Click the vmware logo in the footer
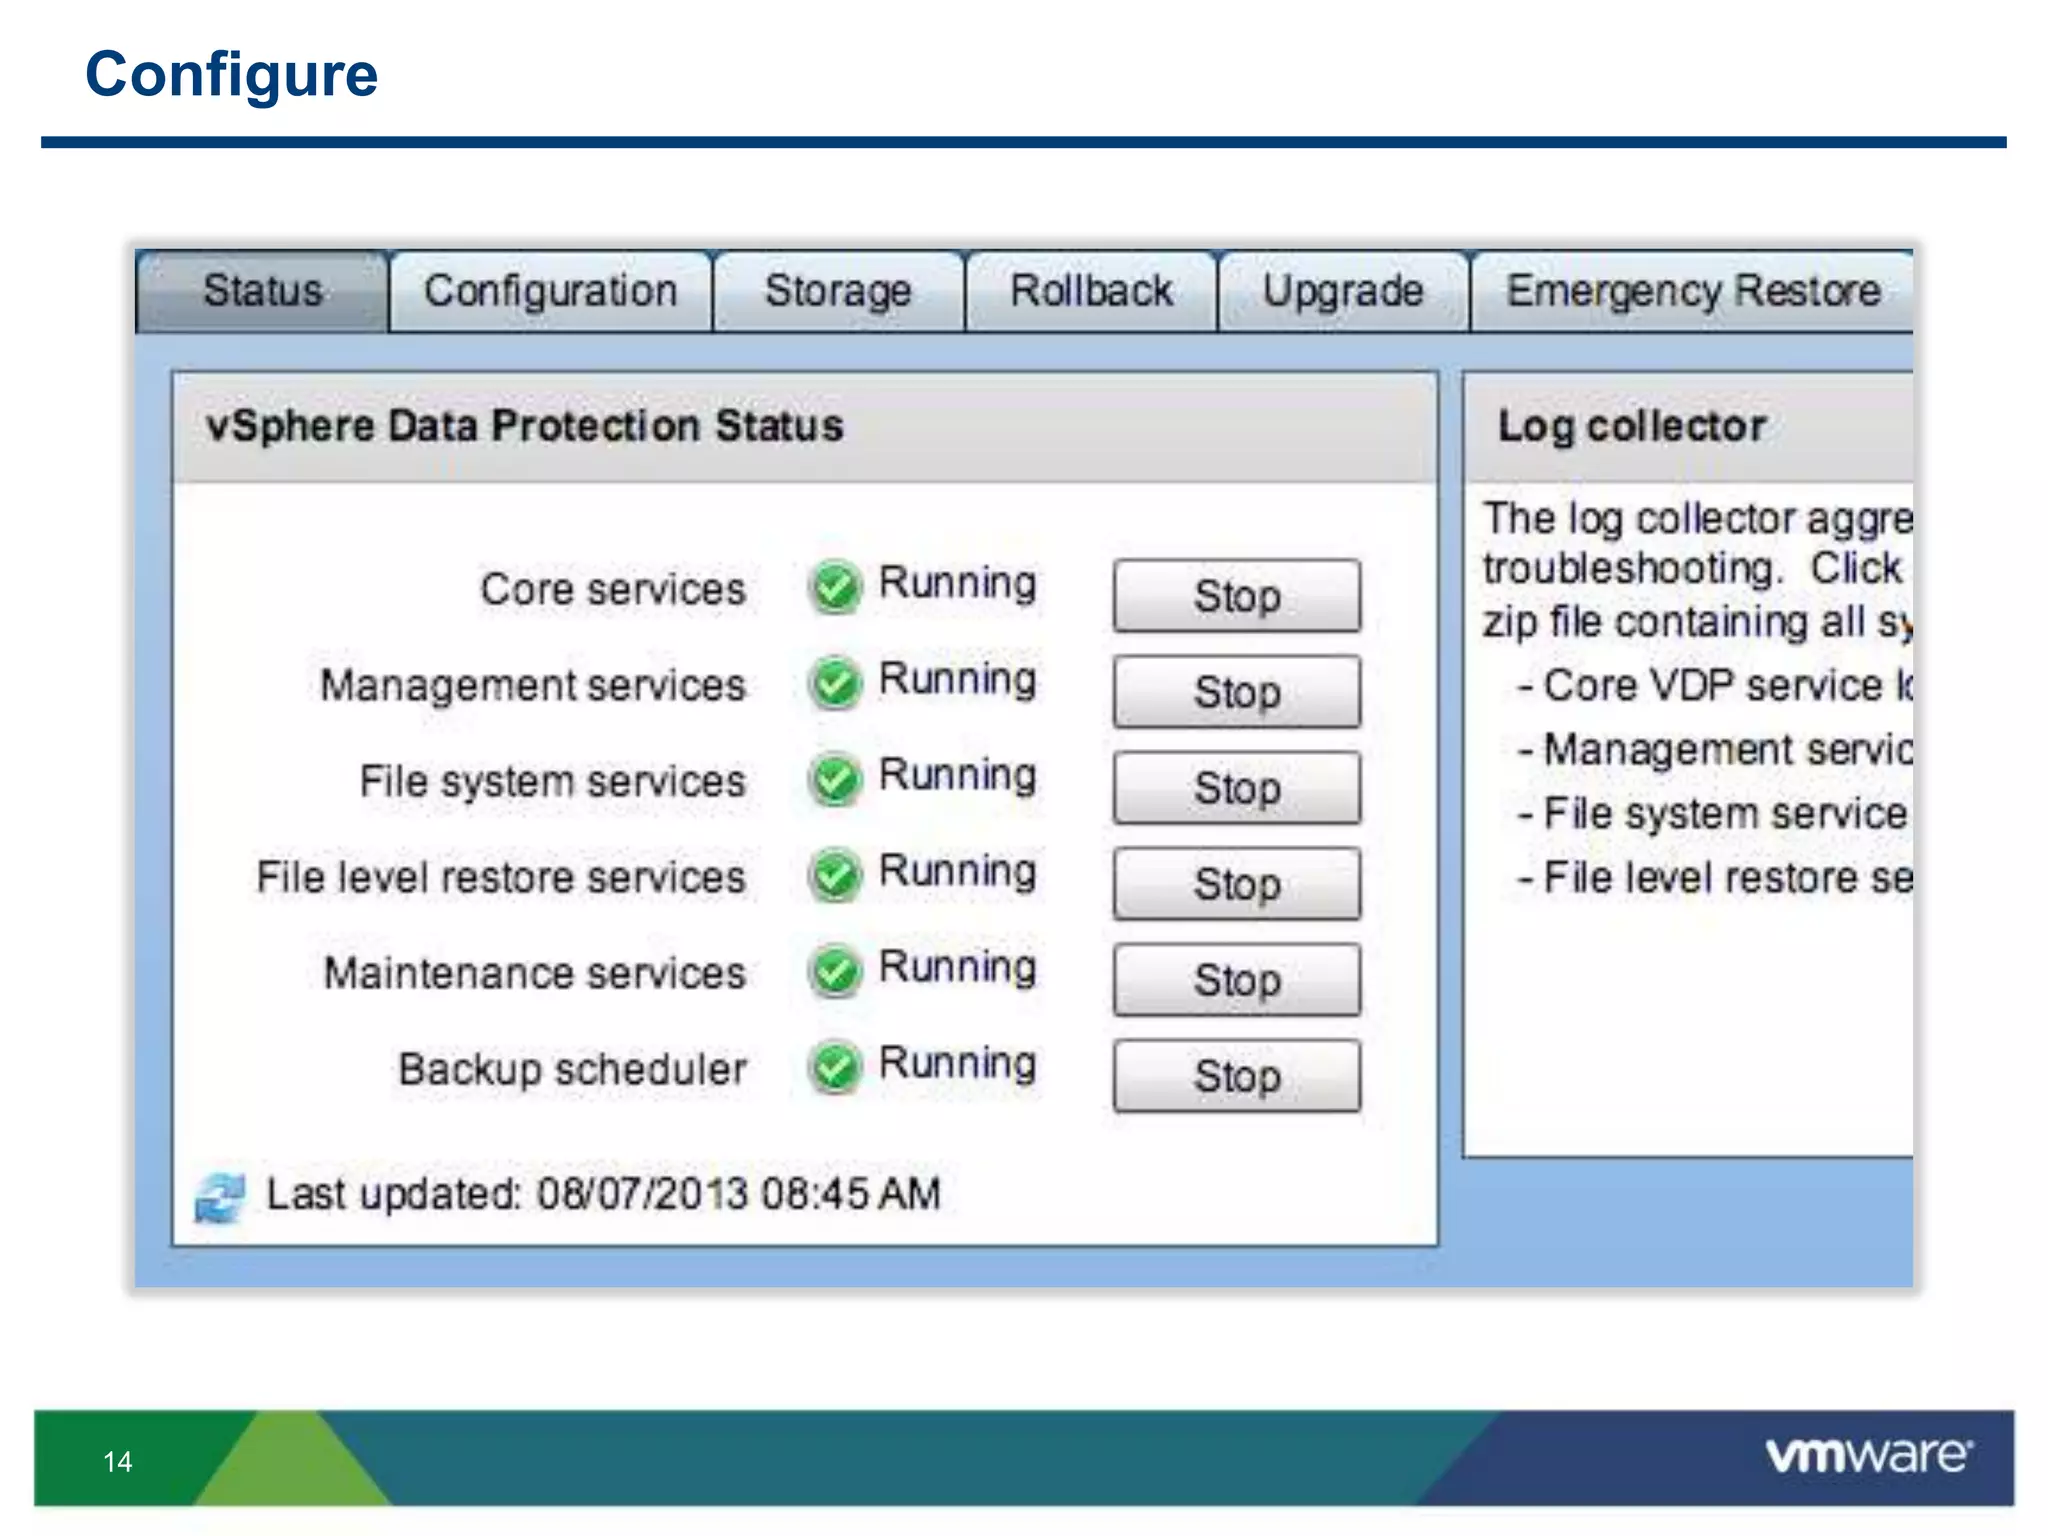Image resolution: width=2048 pixels, height=1536 pixels. [x=1869, y=1455]
